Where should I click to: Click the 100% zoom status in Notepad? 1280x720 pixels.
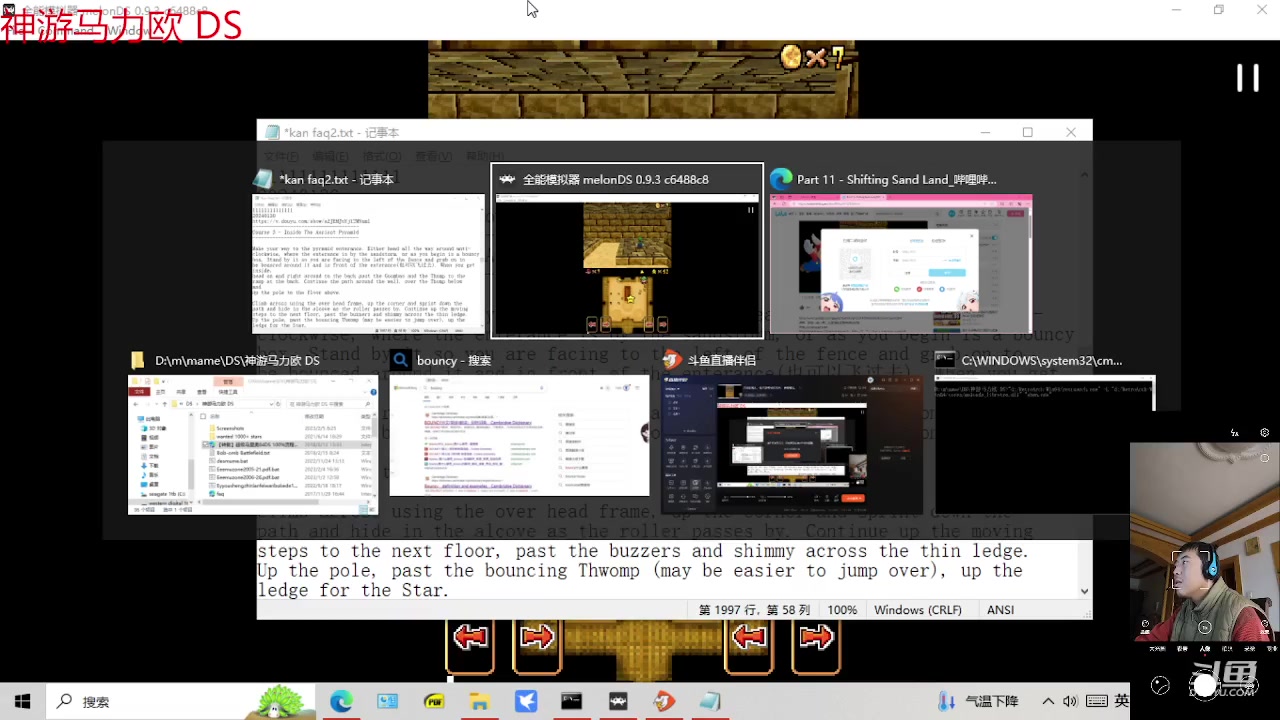coord(842,610)
